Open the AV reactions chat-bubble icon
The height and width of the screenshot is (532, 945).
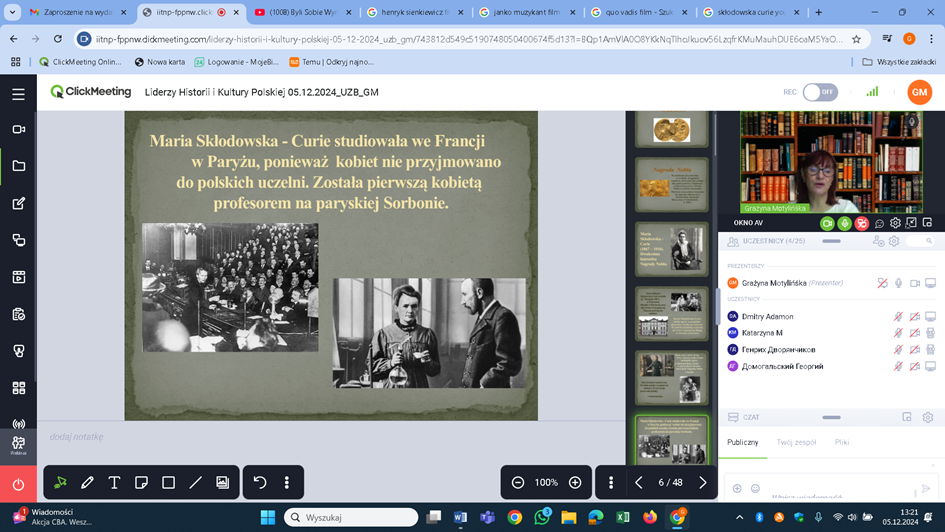pyautogui.click(x=879, y=224)
